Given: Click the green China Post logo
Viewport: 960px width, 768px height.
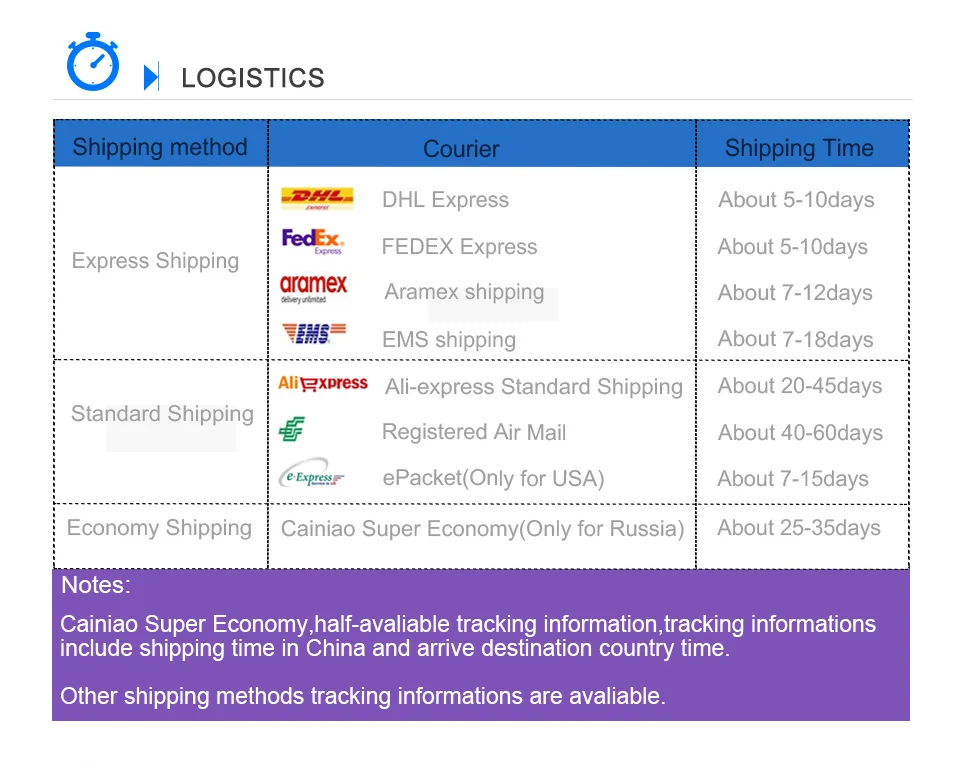Looking at the screenshot, I should 291,429.
